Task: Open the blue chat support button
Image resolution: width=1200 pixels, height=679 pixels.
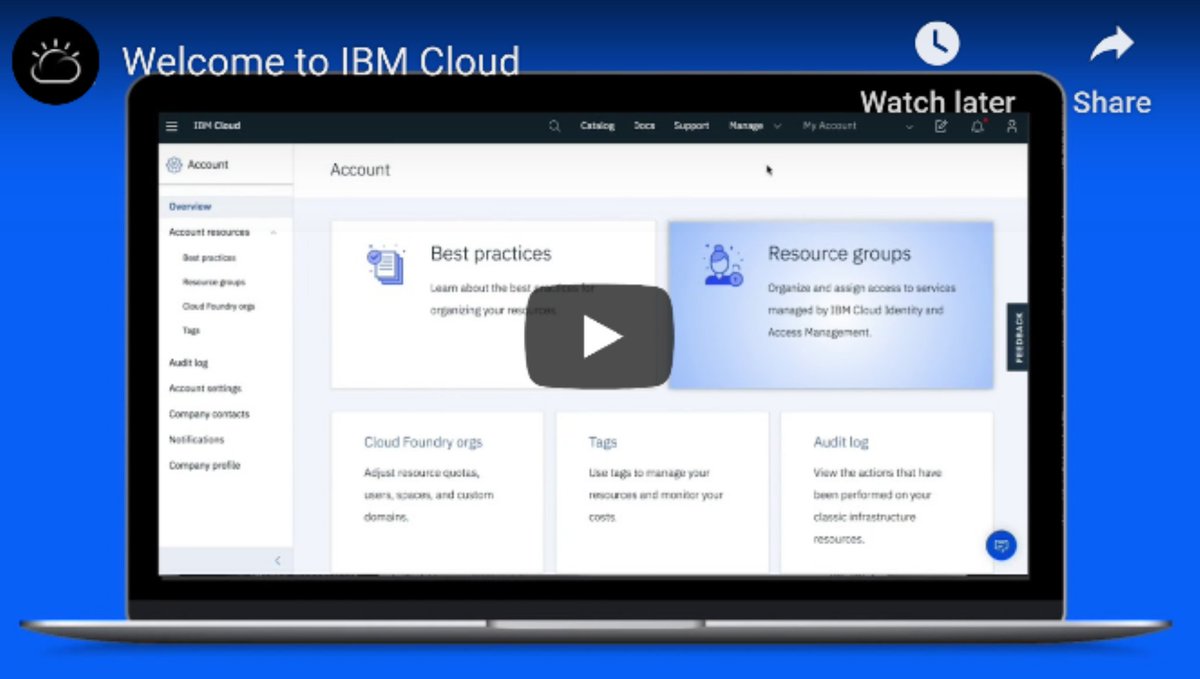Action: tap(1001, 545)
